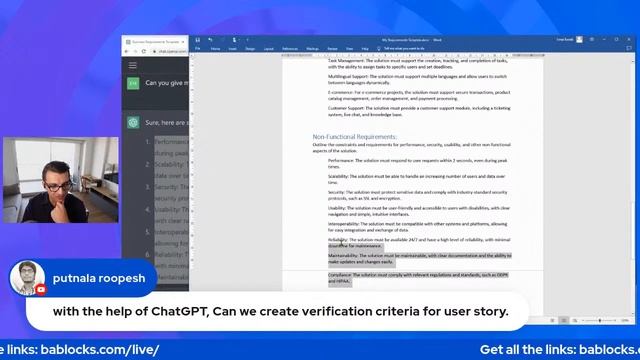
Task: Click the presenter webcam thumbnail
Action: (x=61, y=180)
